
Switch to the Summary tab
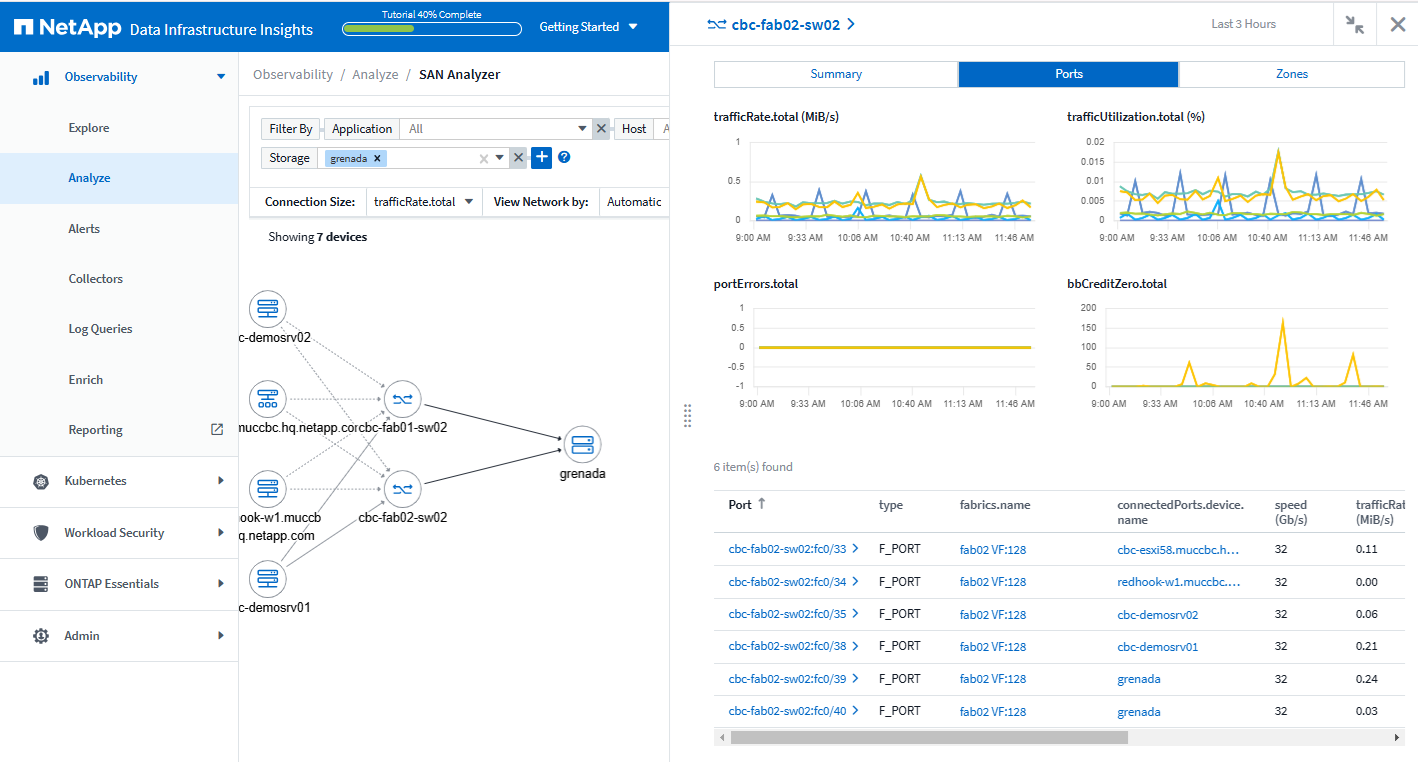pyautogui.click(x=836, y=74)
